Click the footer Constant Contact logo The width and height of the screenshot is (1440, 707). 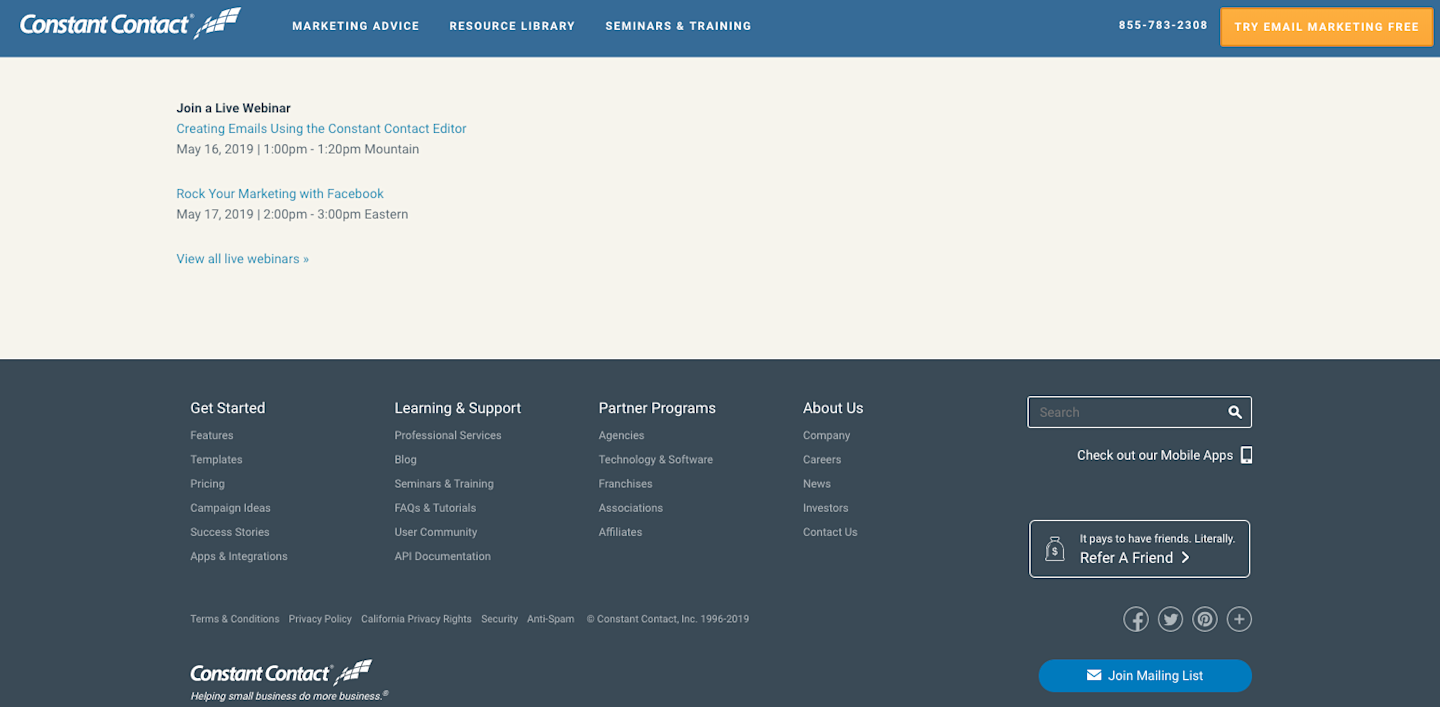(x=281, y=672)
